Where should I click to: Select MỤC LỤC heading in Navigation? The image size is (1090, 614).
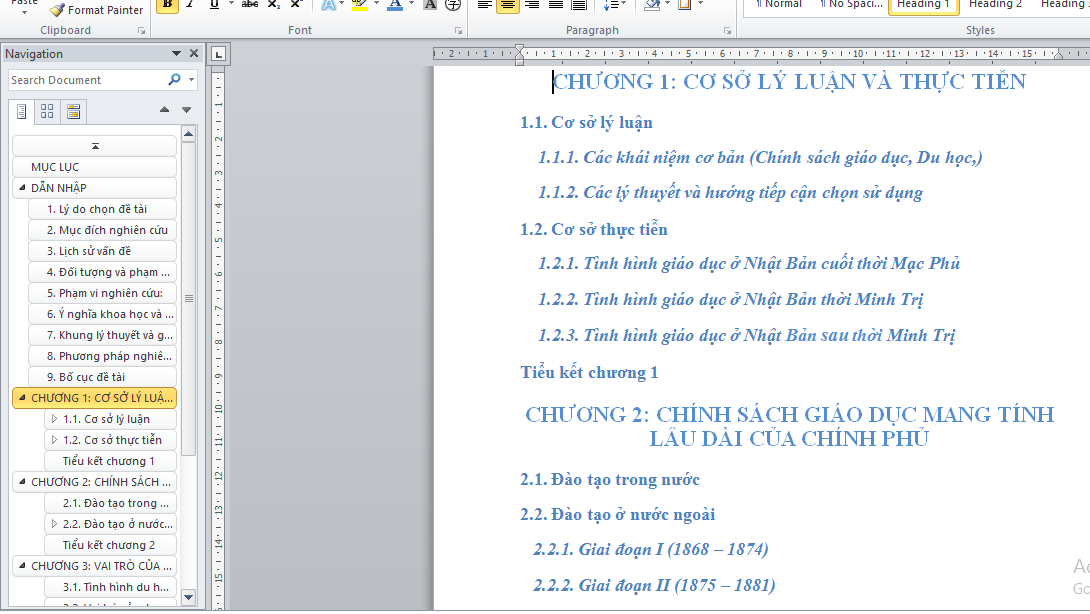95,167
